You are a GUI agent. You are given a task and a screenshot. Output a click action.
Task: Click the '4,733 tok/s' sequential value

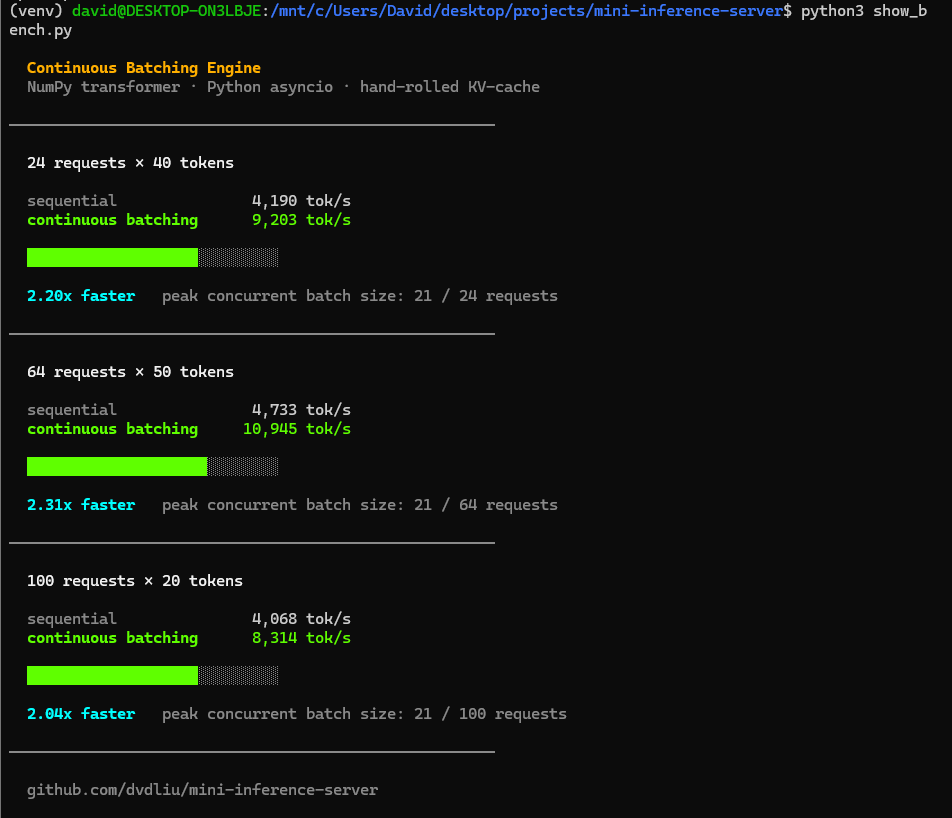tap(301, 410)
